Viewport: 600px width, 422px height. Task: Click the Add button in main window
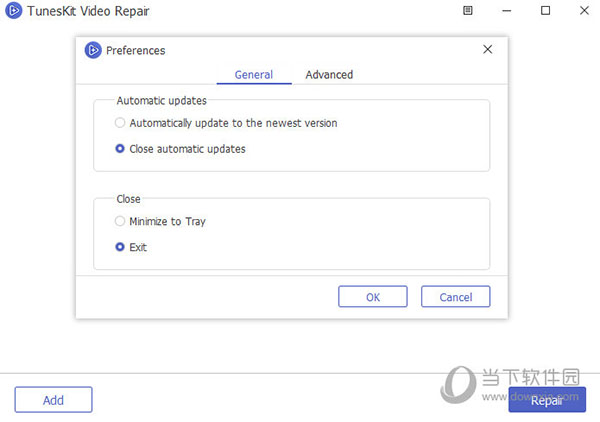pos(54,400)
